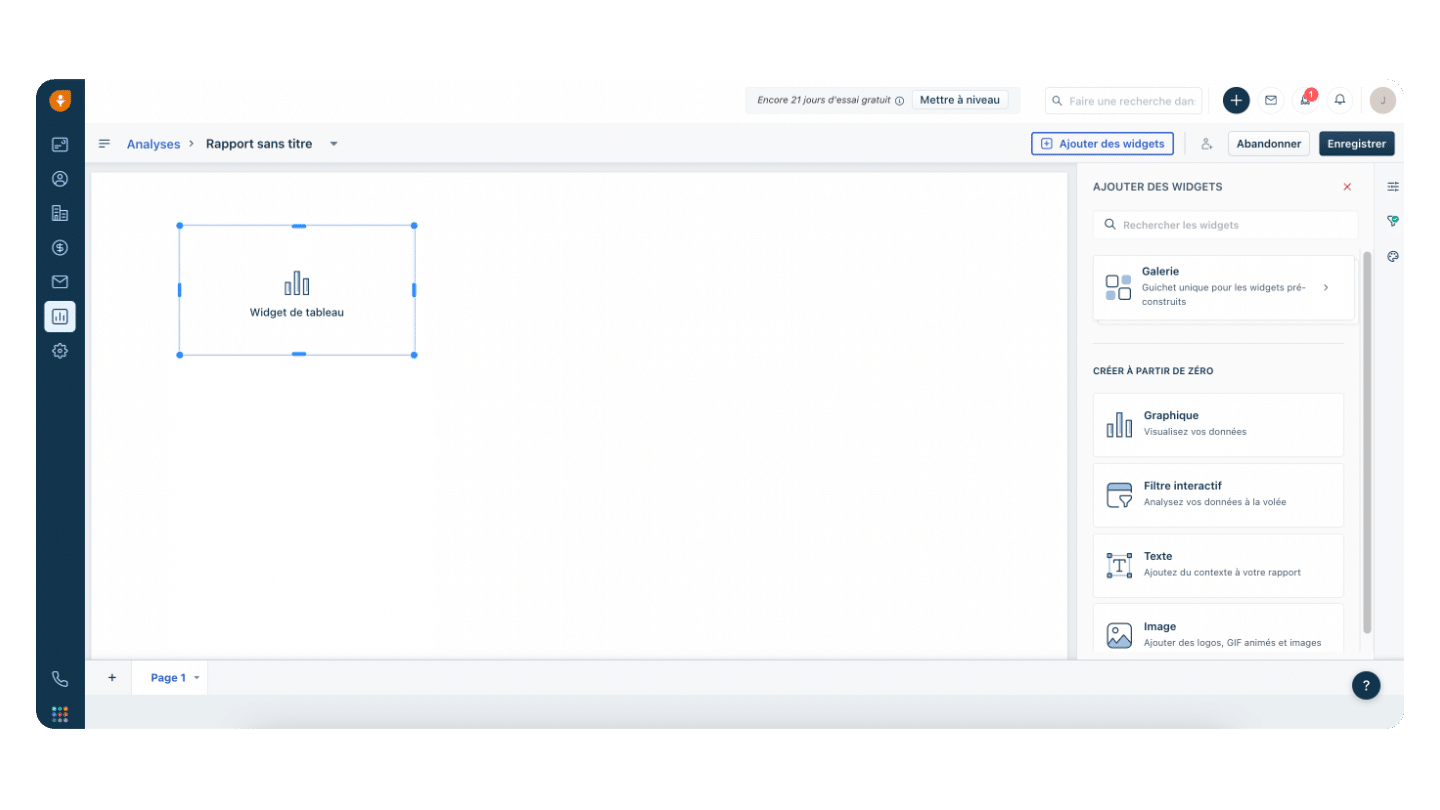The image size is (1440, 810).
Task: Go to the Analyses breadcrumb link
Action: tap(153, 144)
